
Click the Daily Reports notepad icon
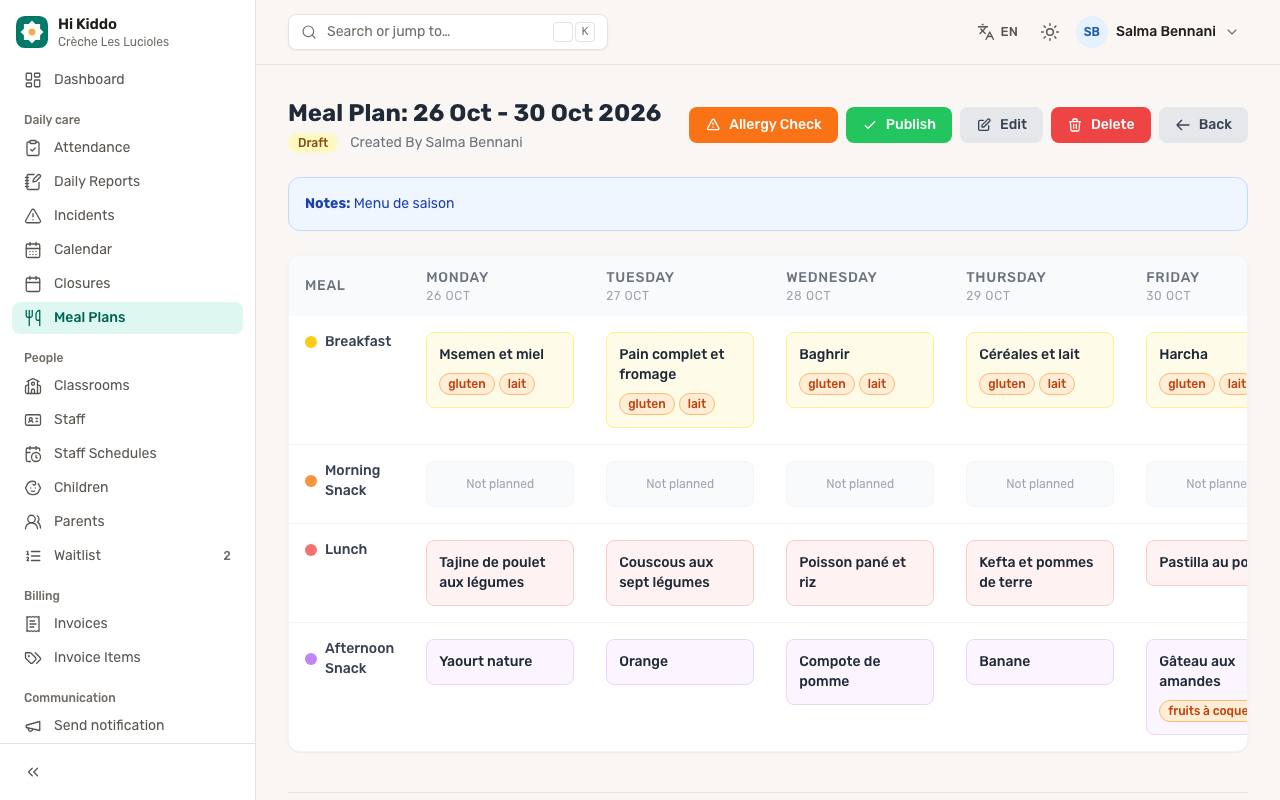coord(33,182)
